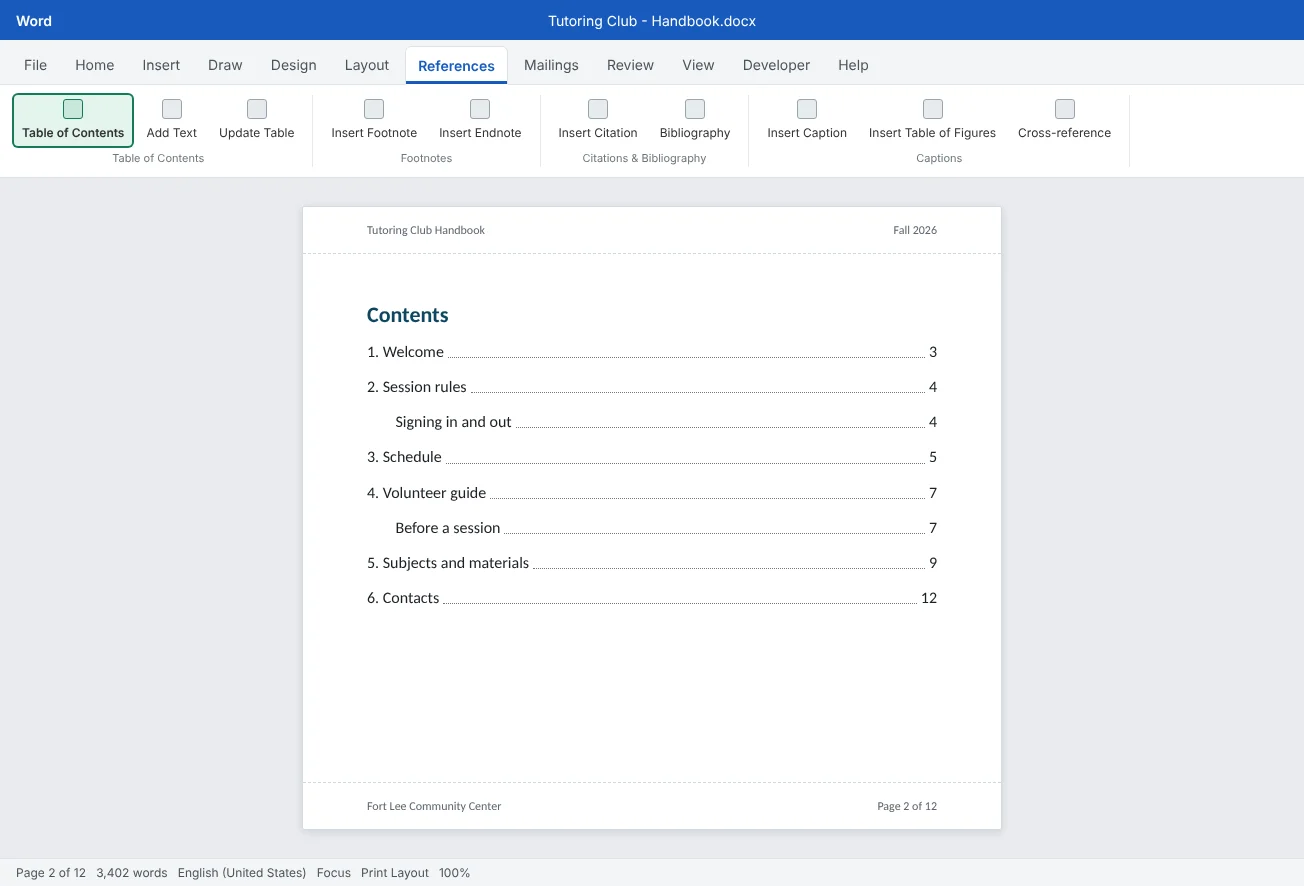Click Insert Table of Figures
1304x886 pixels.
(932, 120)
